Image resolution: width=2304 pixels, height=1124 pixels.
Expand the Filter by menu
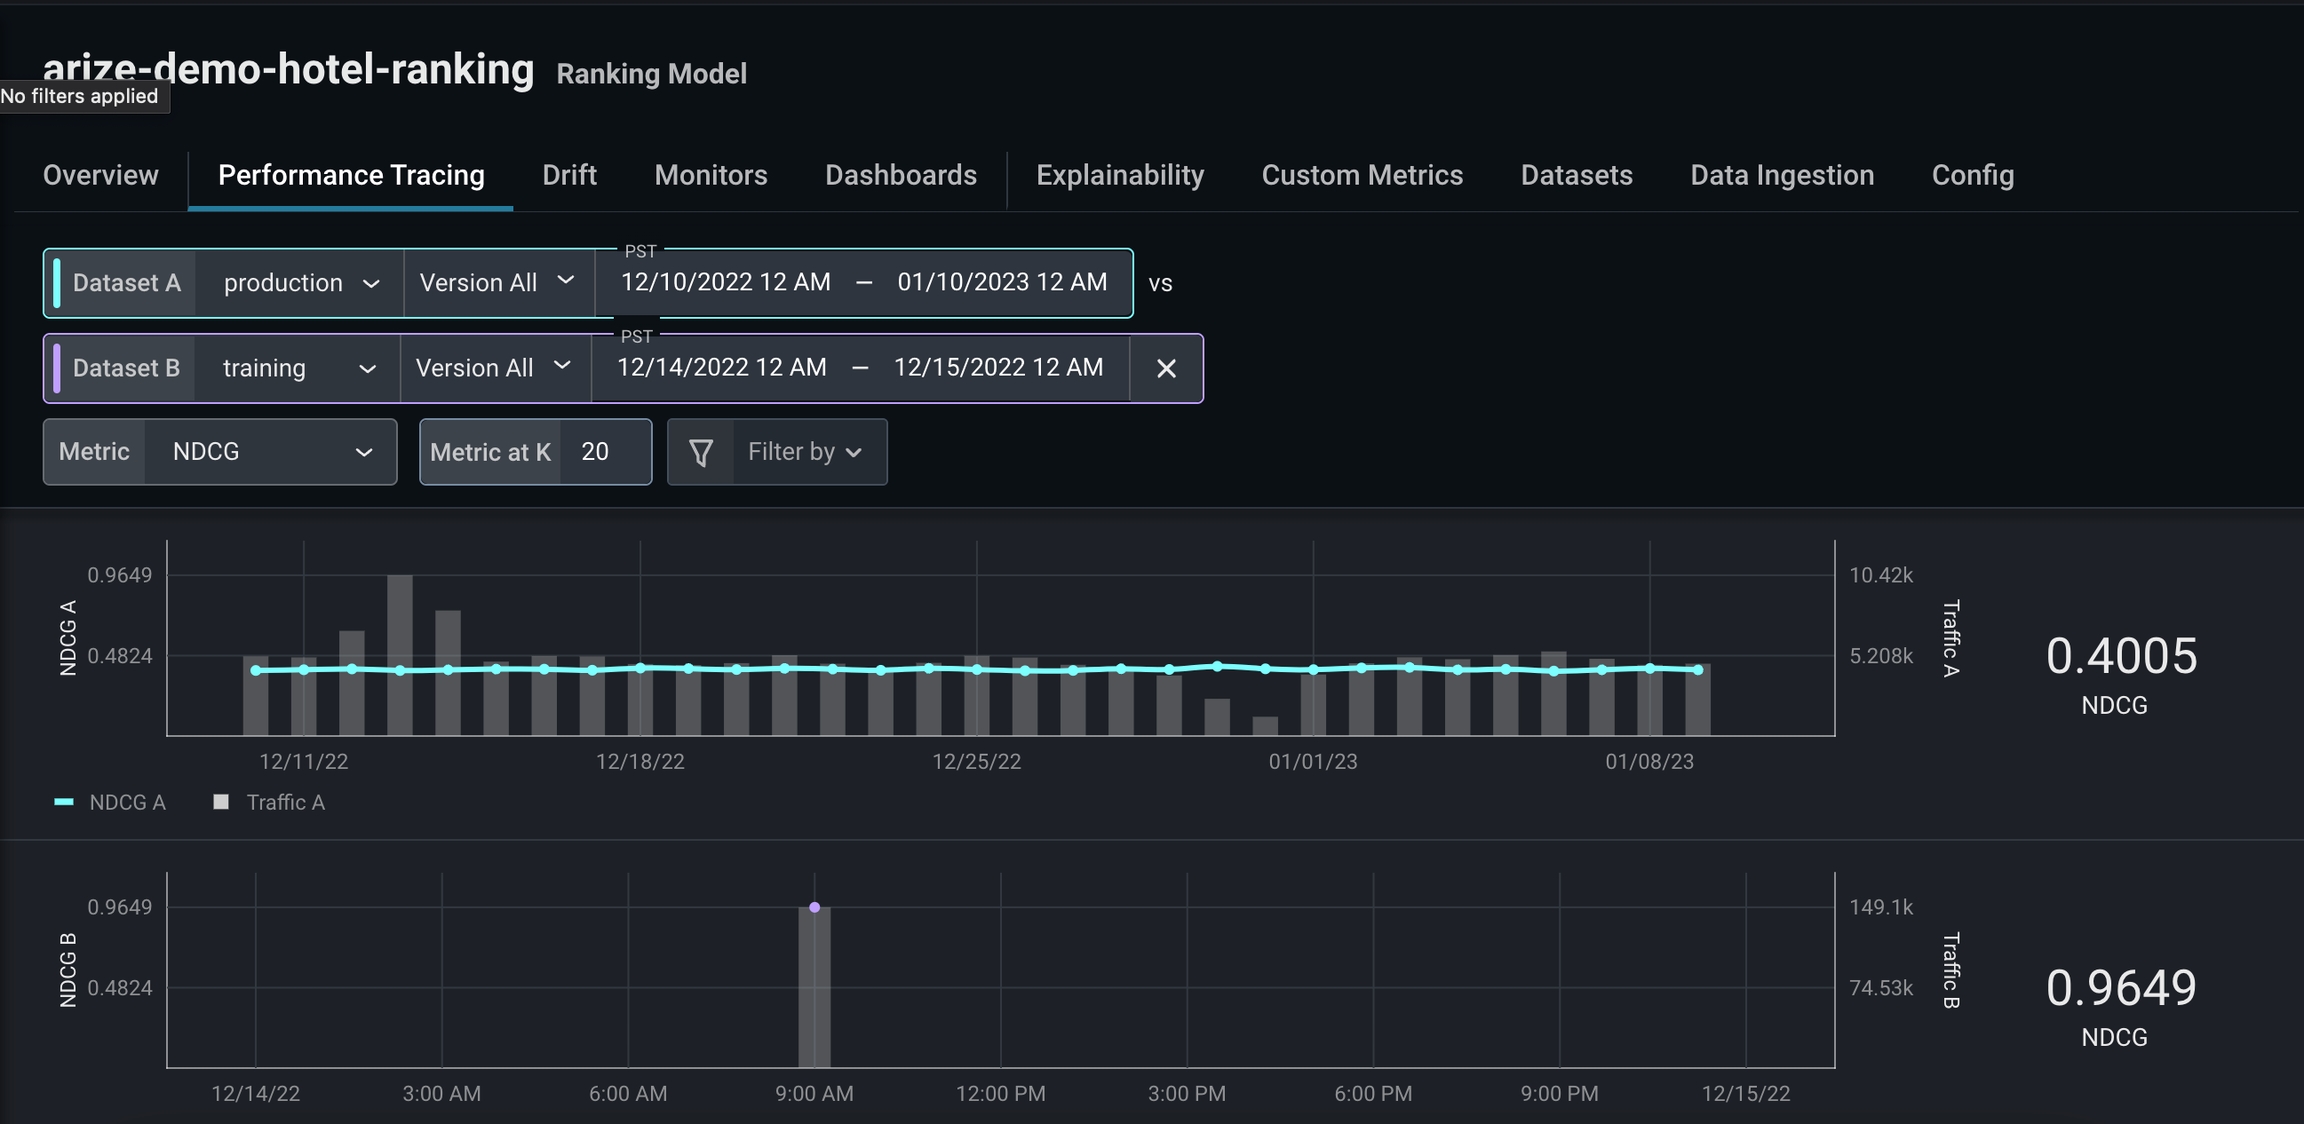click(806, 452)
